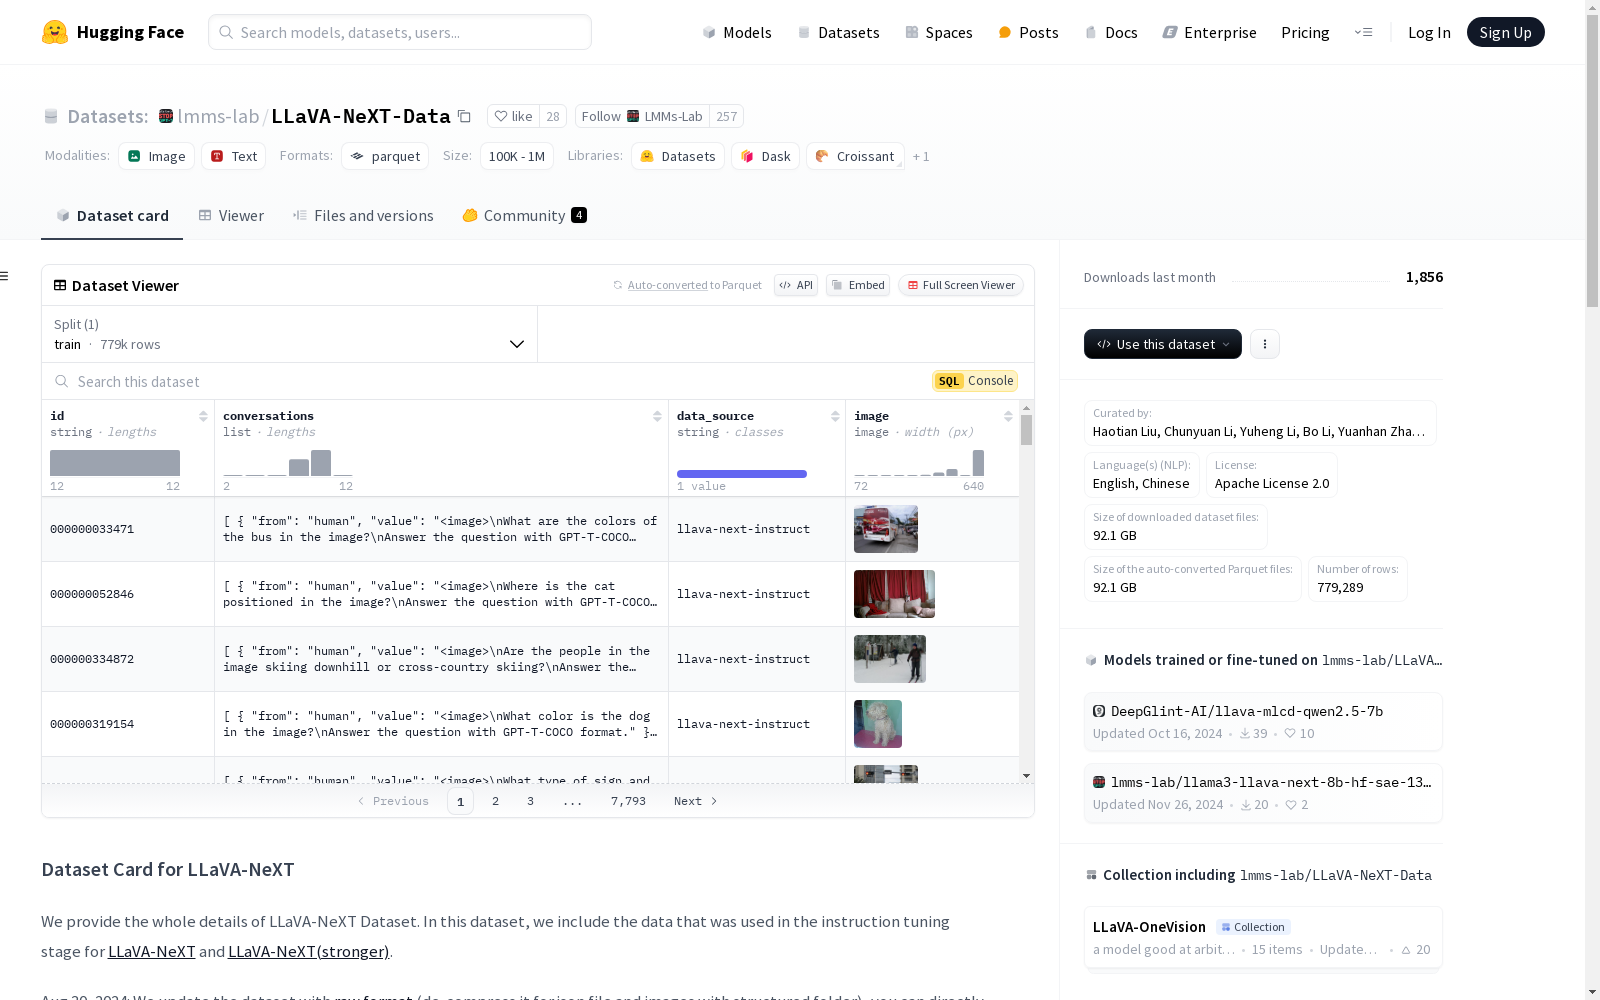Viewport: 1600px width, 1000px height.
Task: Select the Datasets library tag
Action: (x=678, y=156)
